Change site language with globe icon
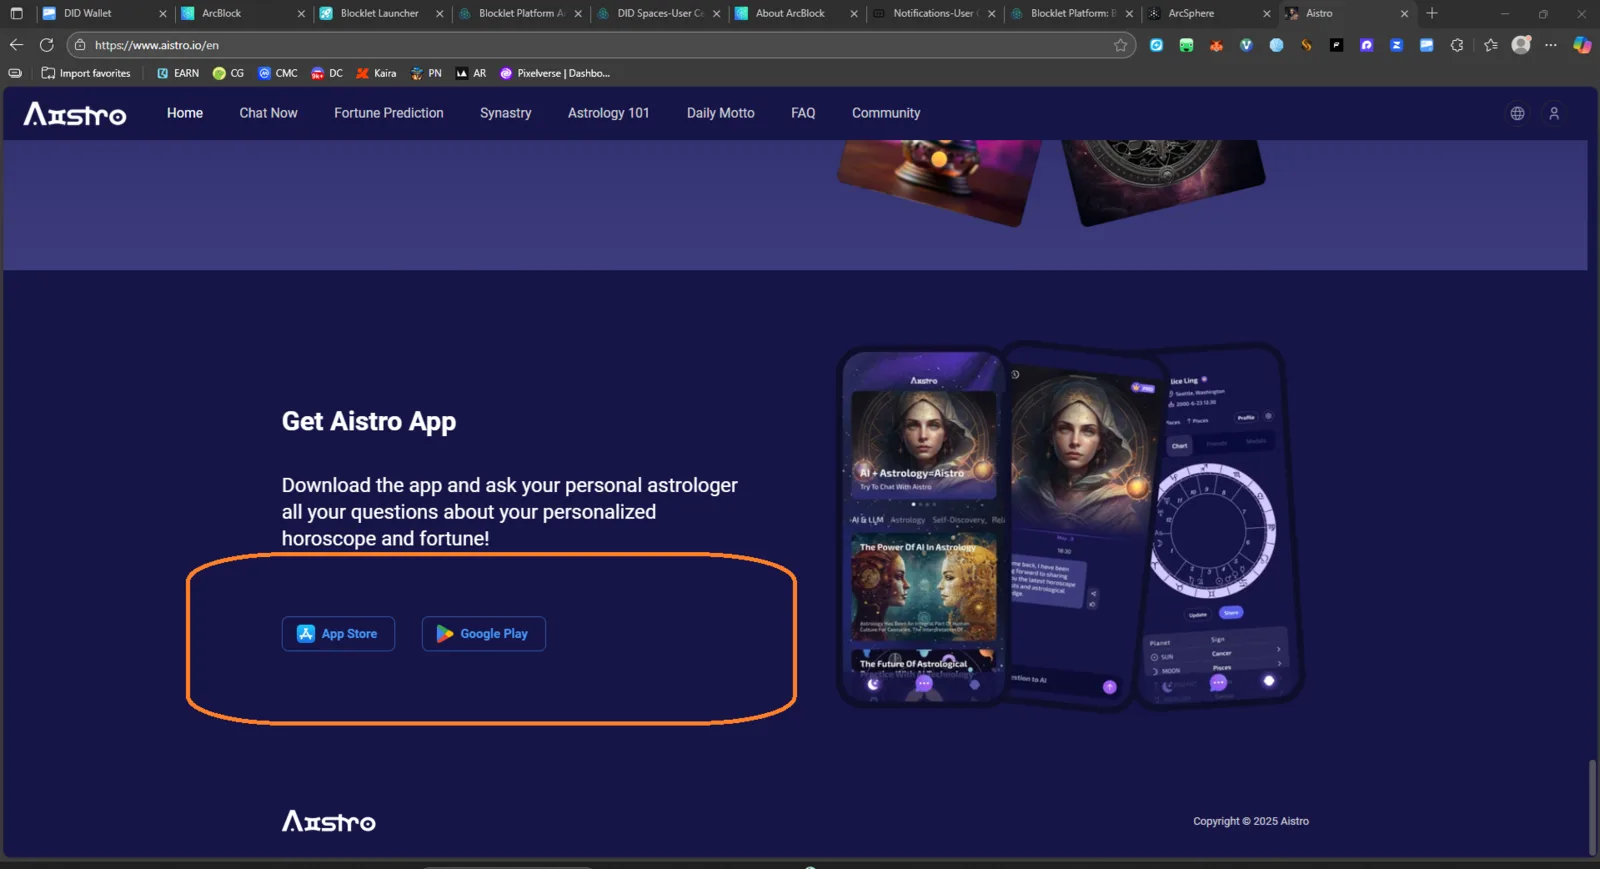This screenshot has height=869, width=1600. [x=1517, y=113]
